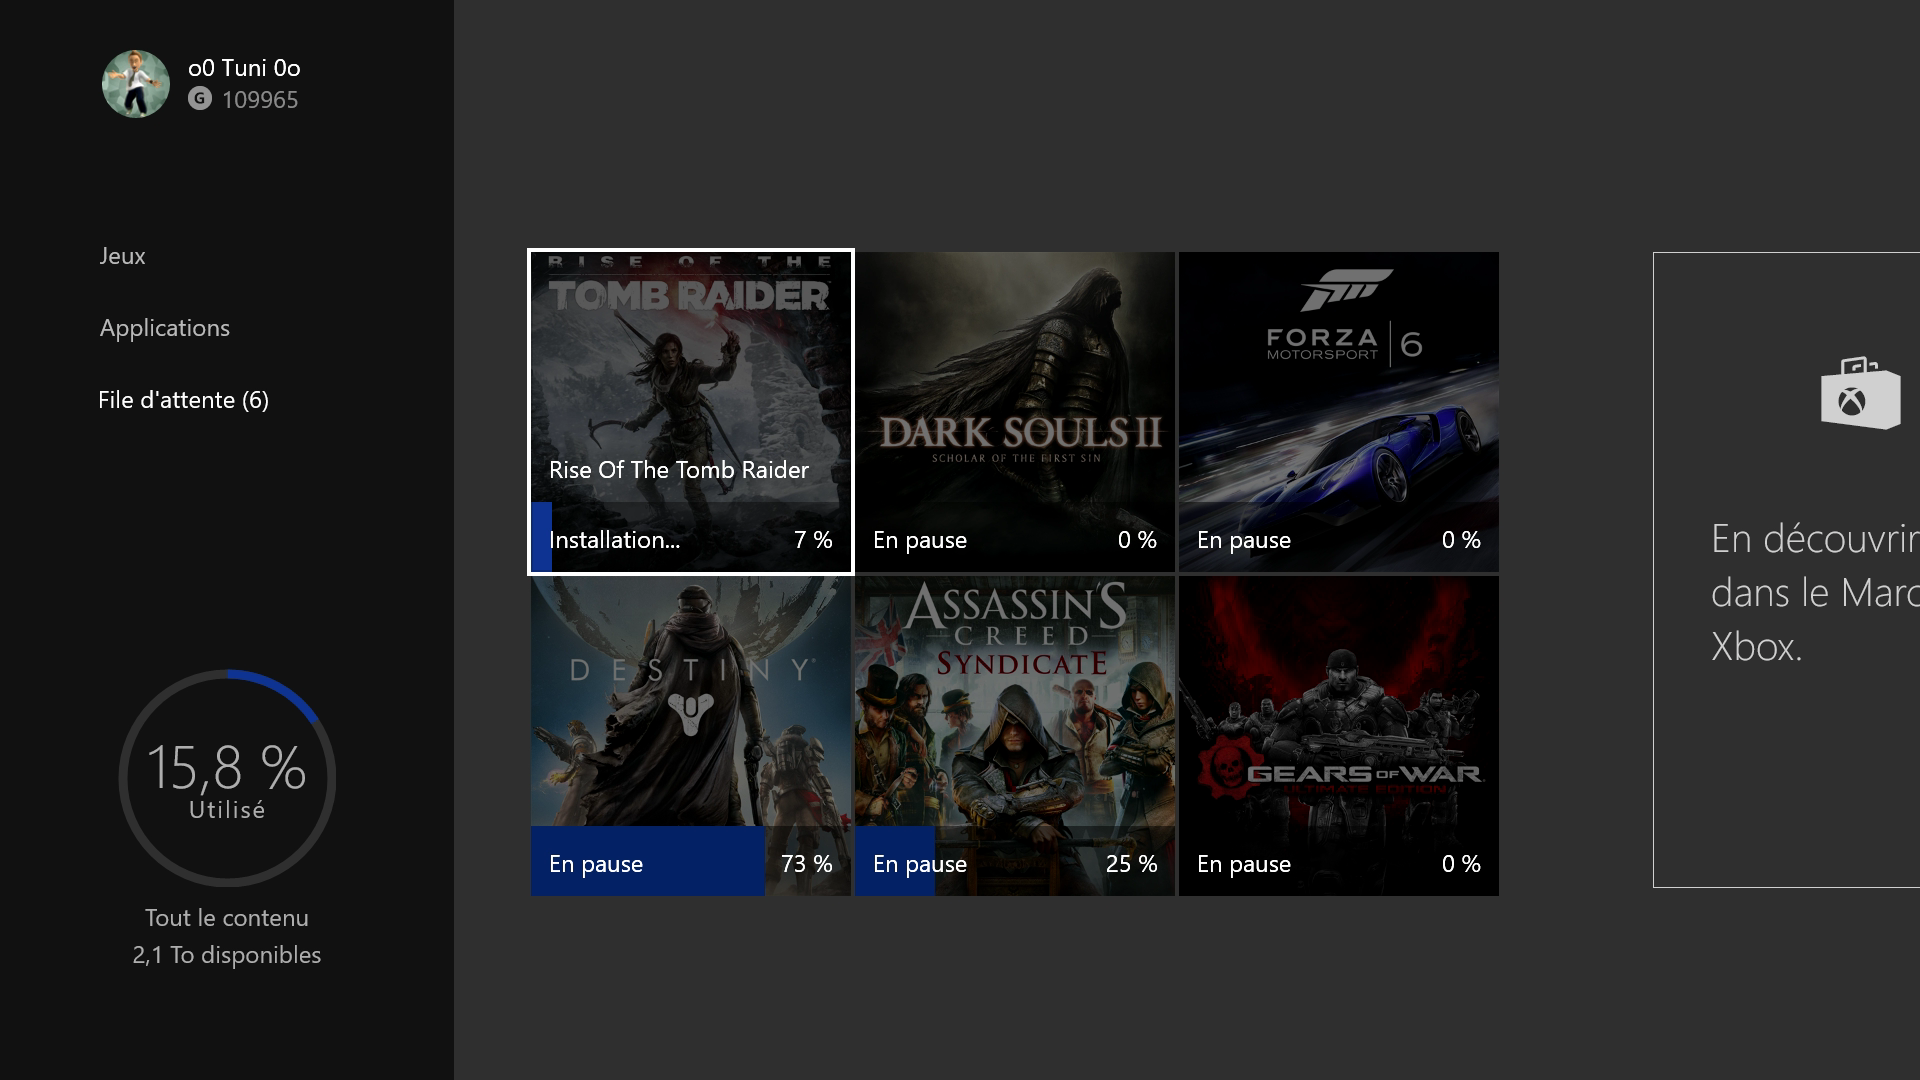1920x1080 pixels.
Task: Open the Xbox Store shopping bag icon
Action: (1860, 393)
